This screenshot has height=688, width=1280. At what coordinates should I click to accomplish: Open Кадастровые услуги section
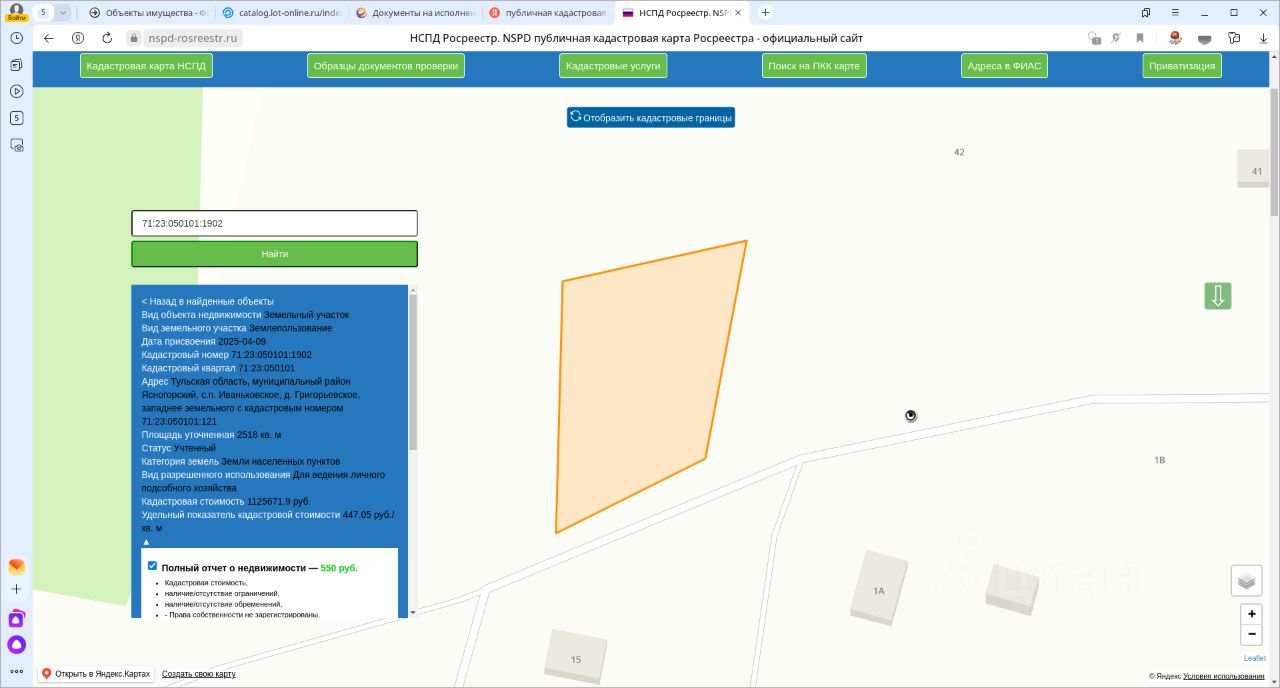(x=613, y=65)
